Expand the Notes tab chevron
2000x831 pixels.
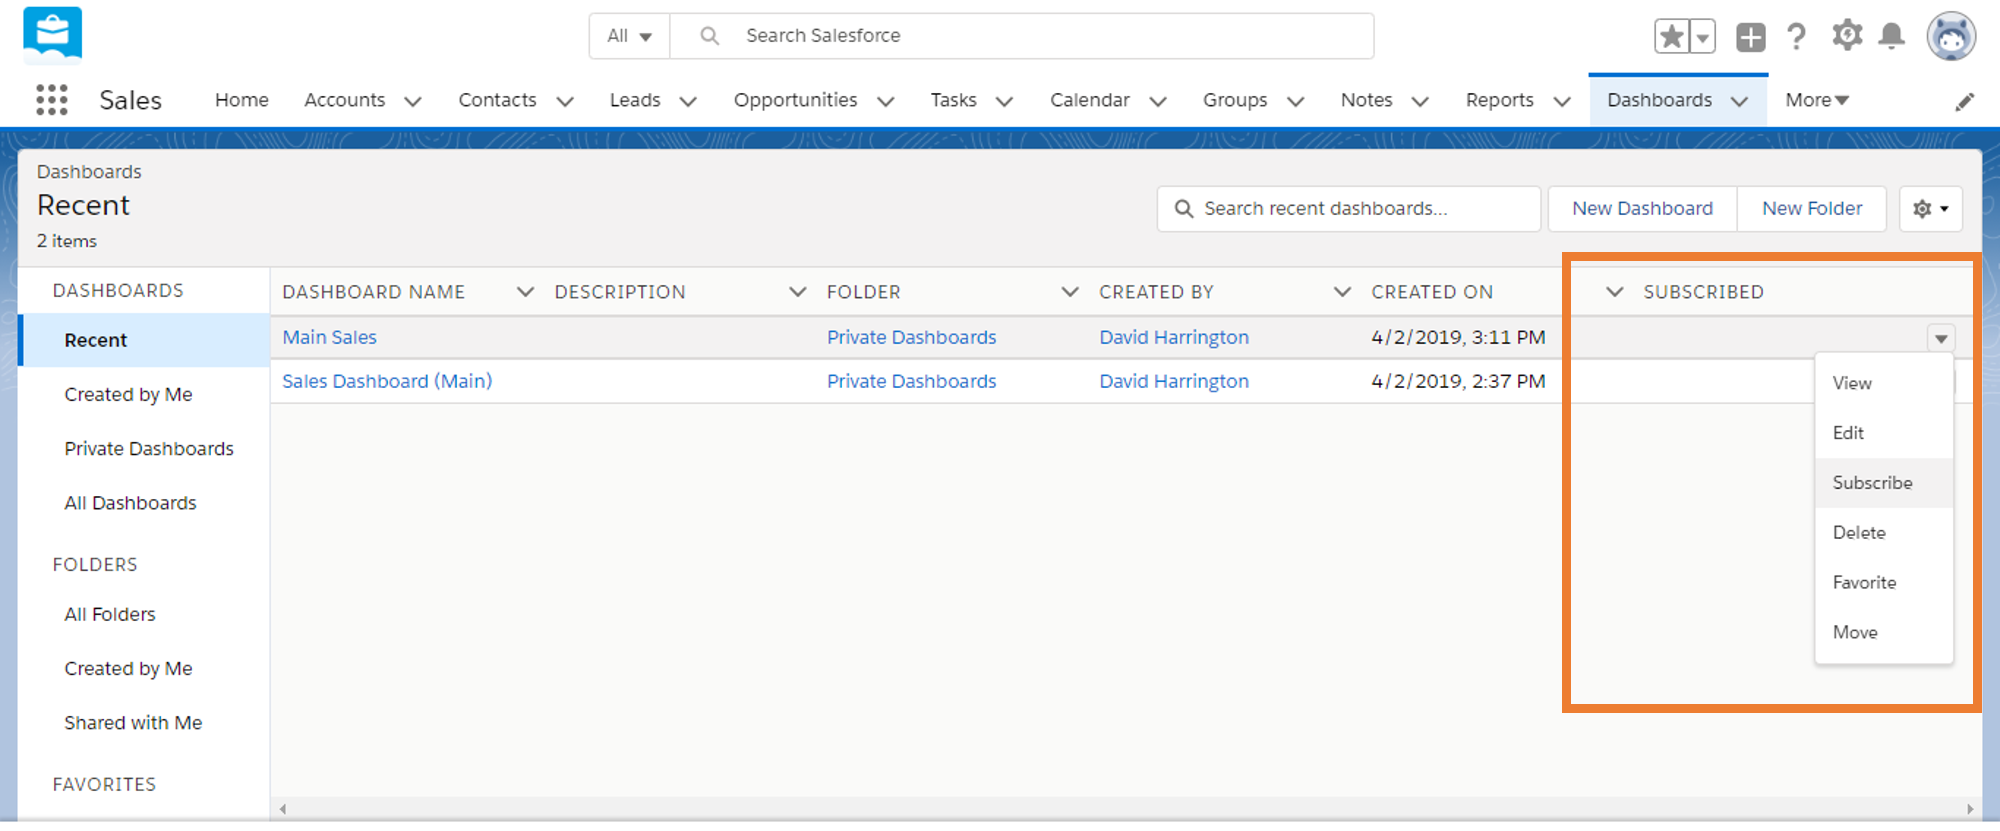pos(1420,101)
